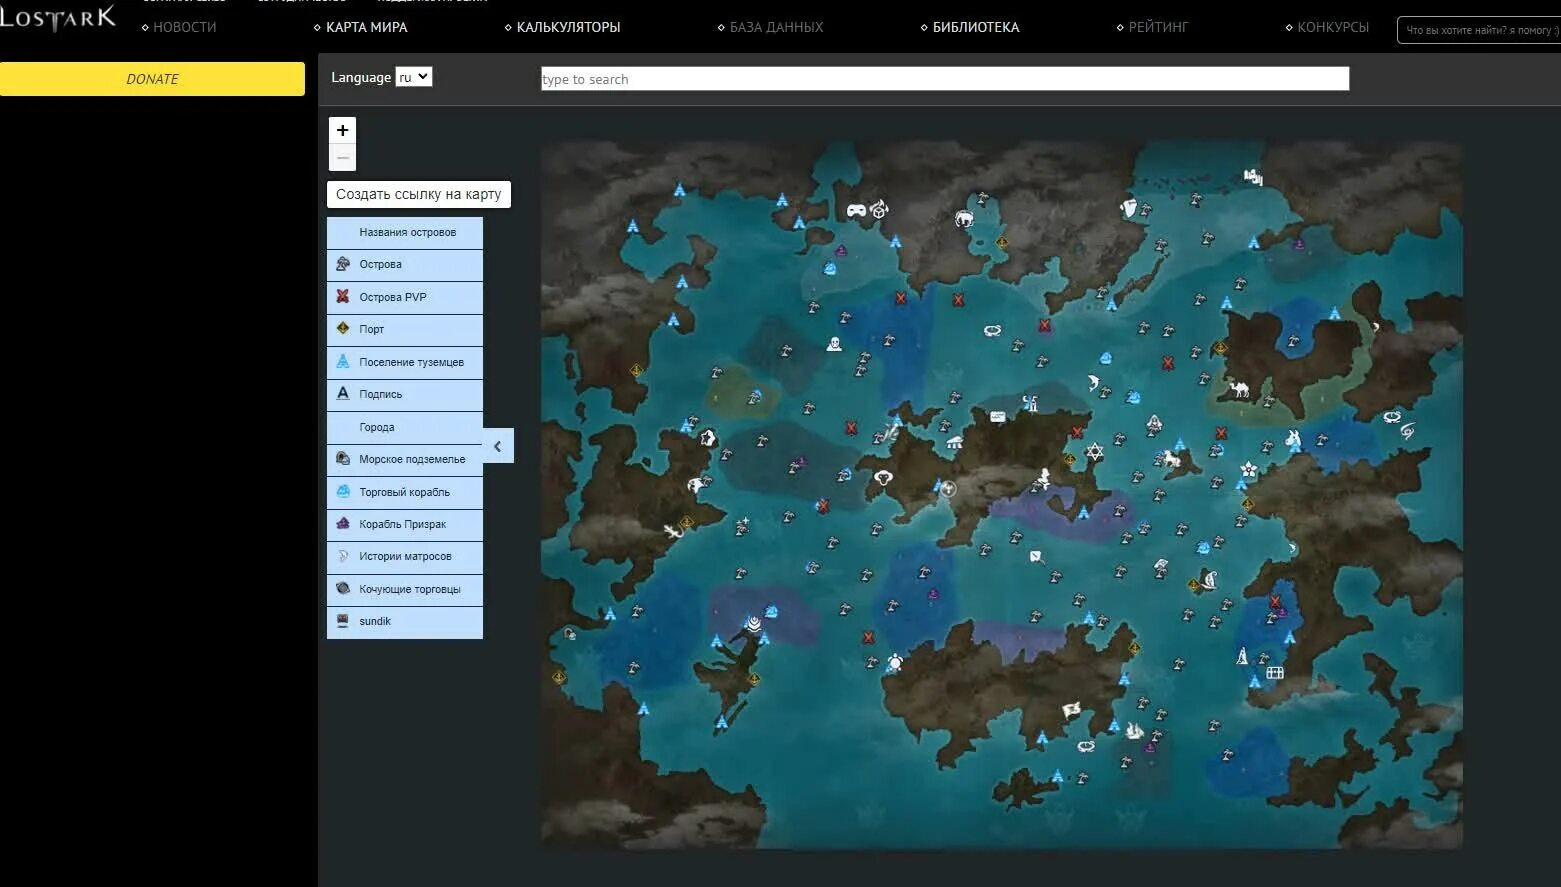Zoom in the map with the plus button
Screen dimensions: 1561x887
click(342, 130)
